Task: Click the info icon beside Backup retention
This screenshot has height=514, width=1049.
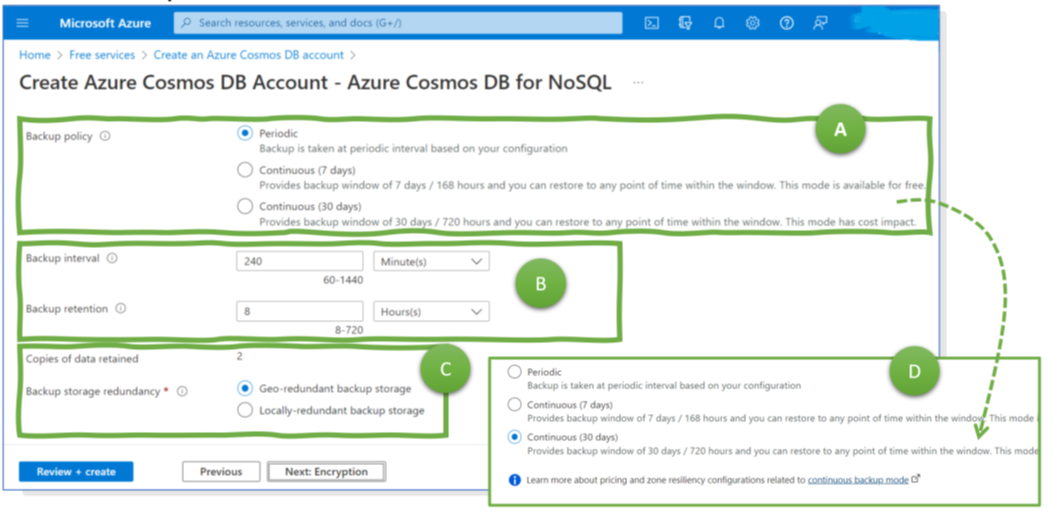Action: [x=120, y=309]
